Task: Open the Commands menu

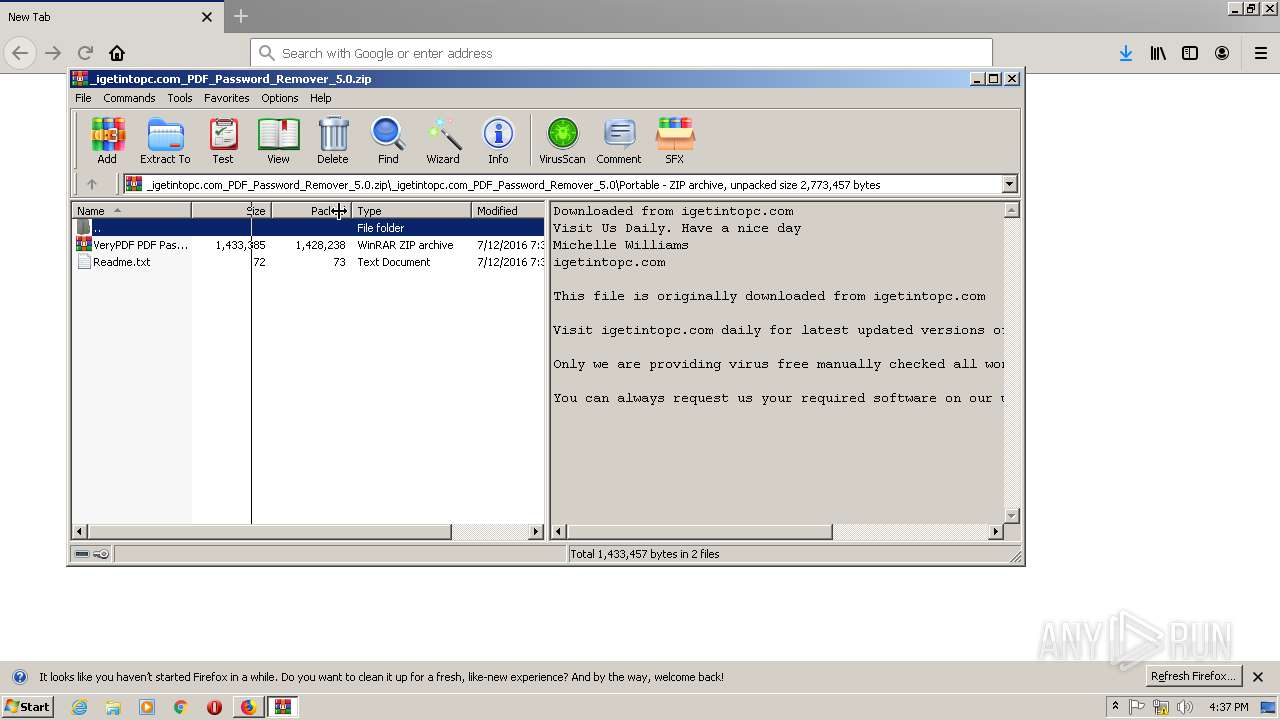Action: (x=129, y=98)
